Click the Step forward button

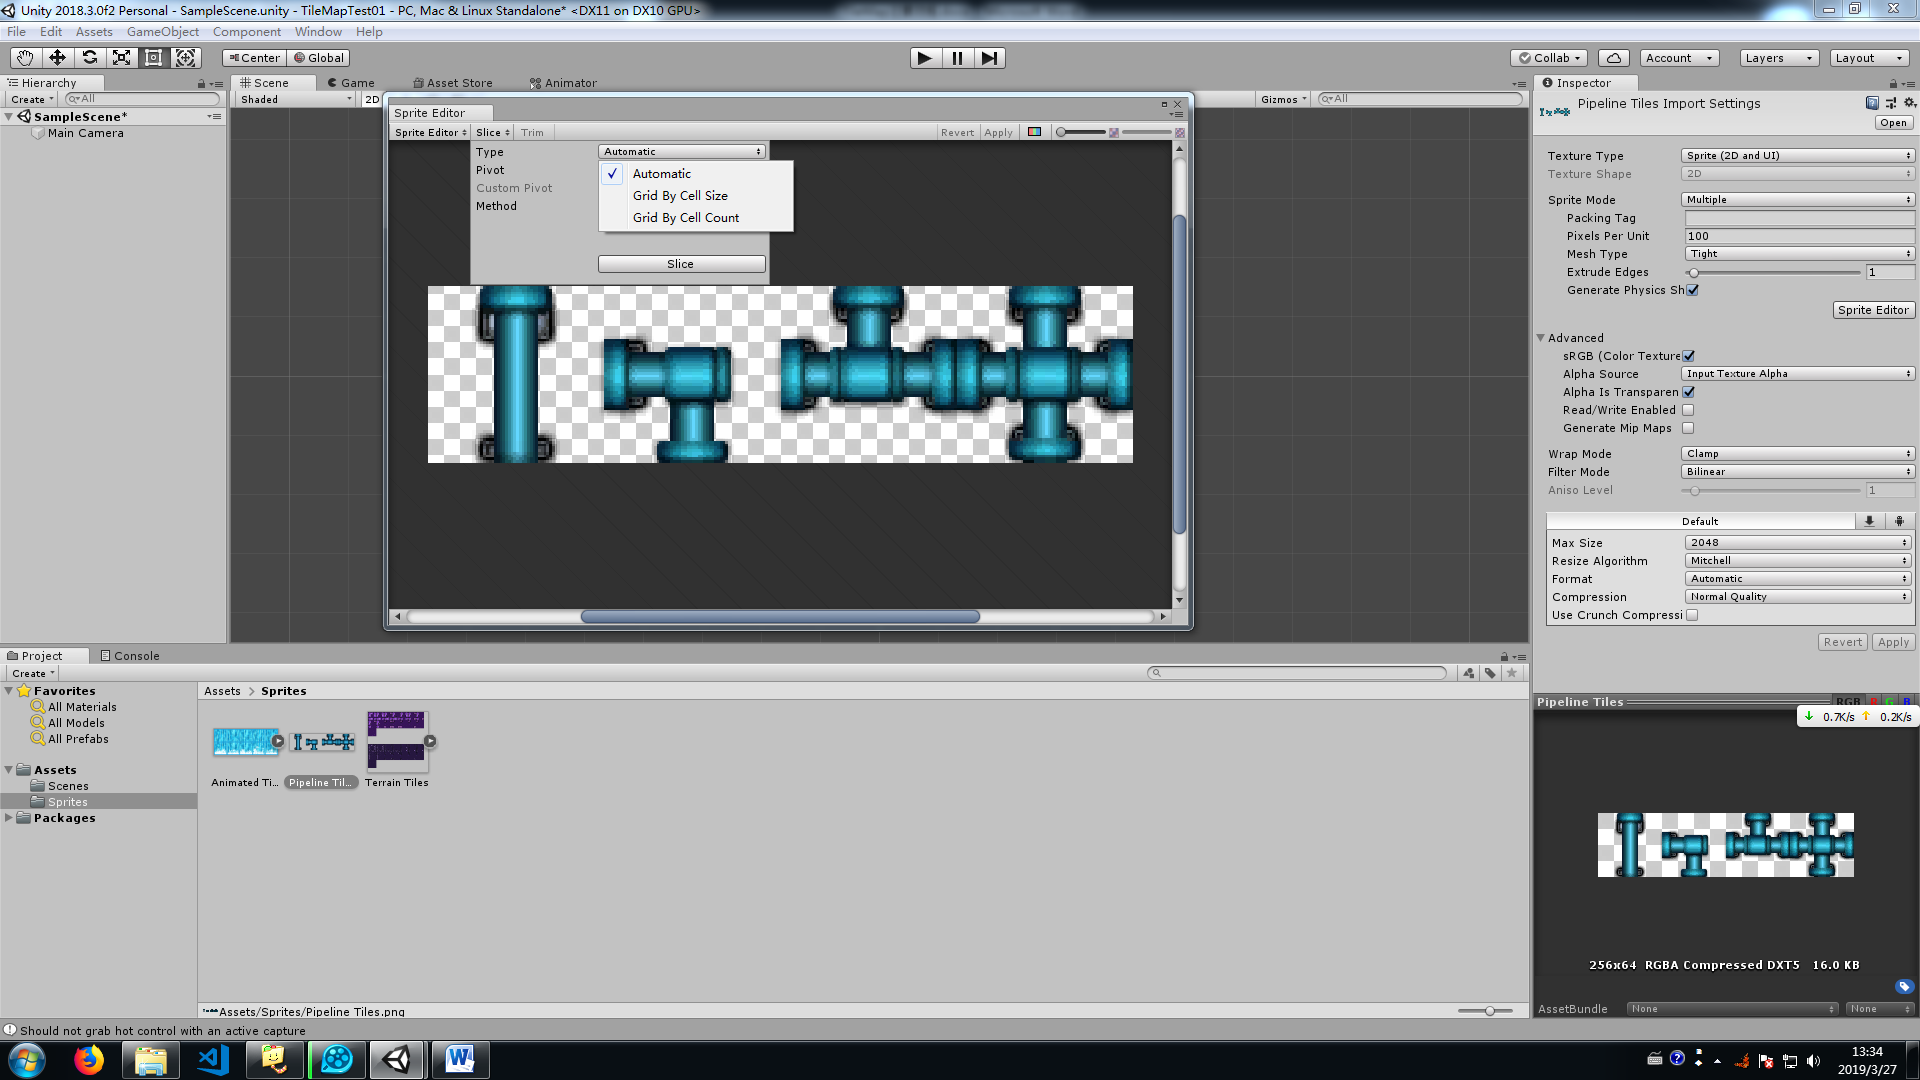point(989,58)
